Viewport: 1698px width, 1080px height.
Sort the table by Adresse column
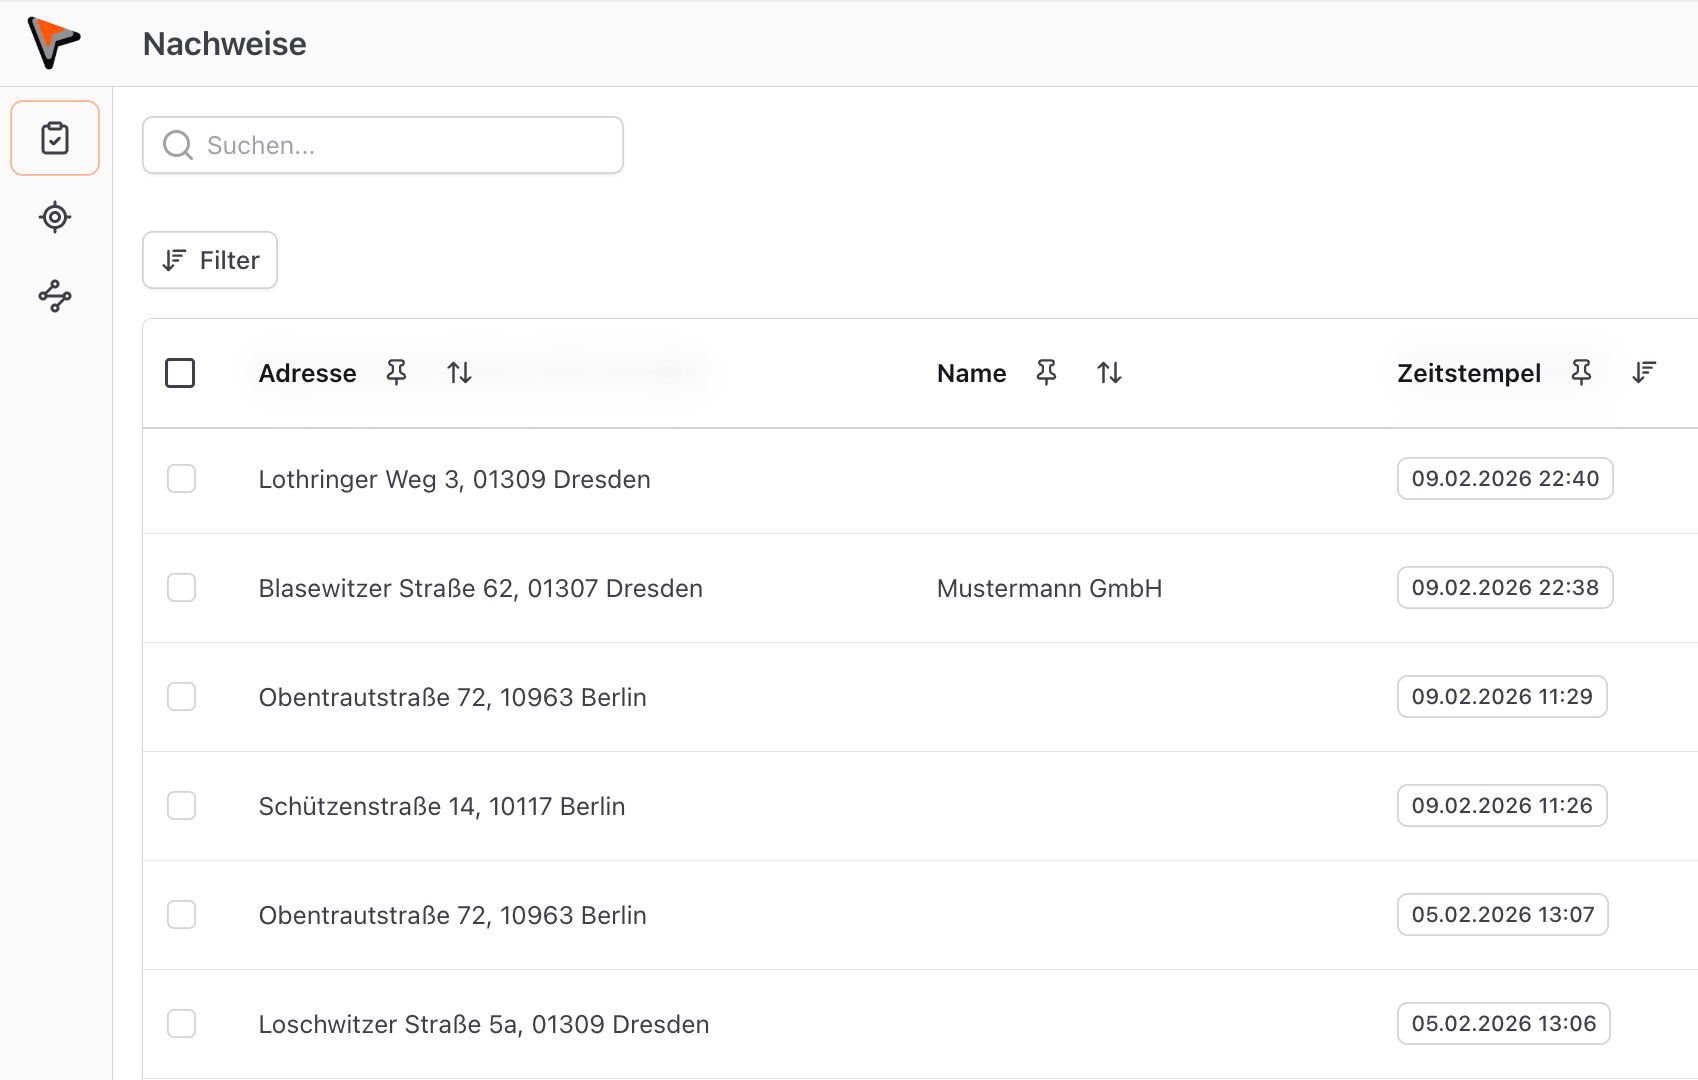click(459, 373)
